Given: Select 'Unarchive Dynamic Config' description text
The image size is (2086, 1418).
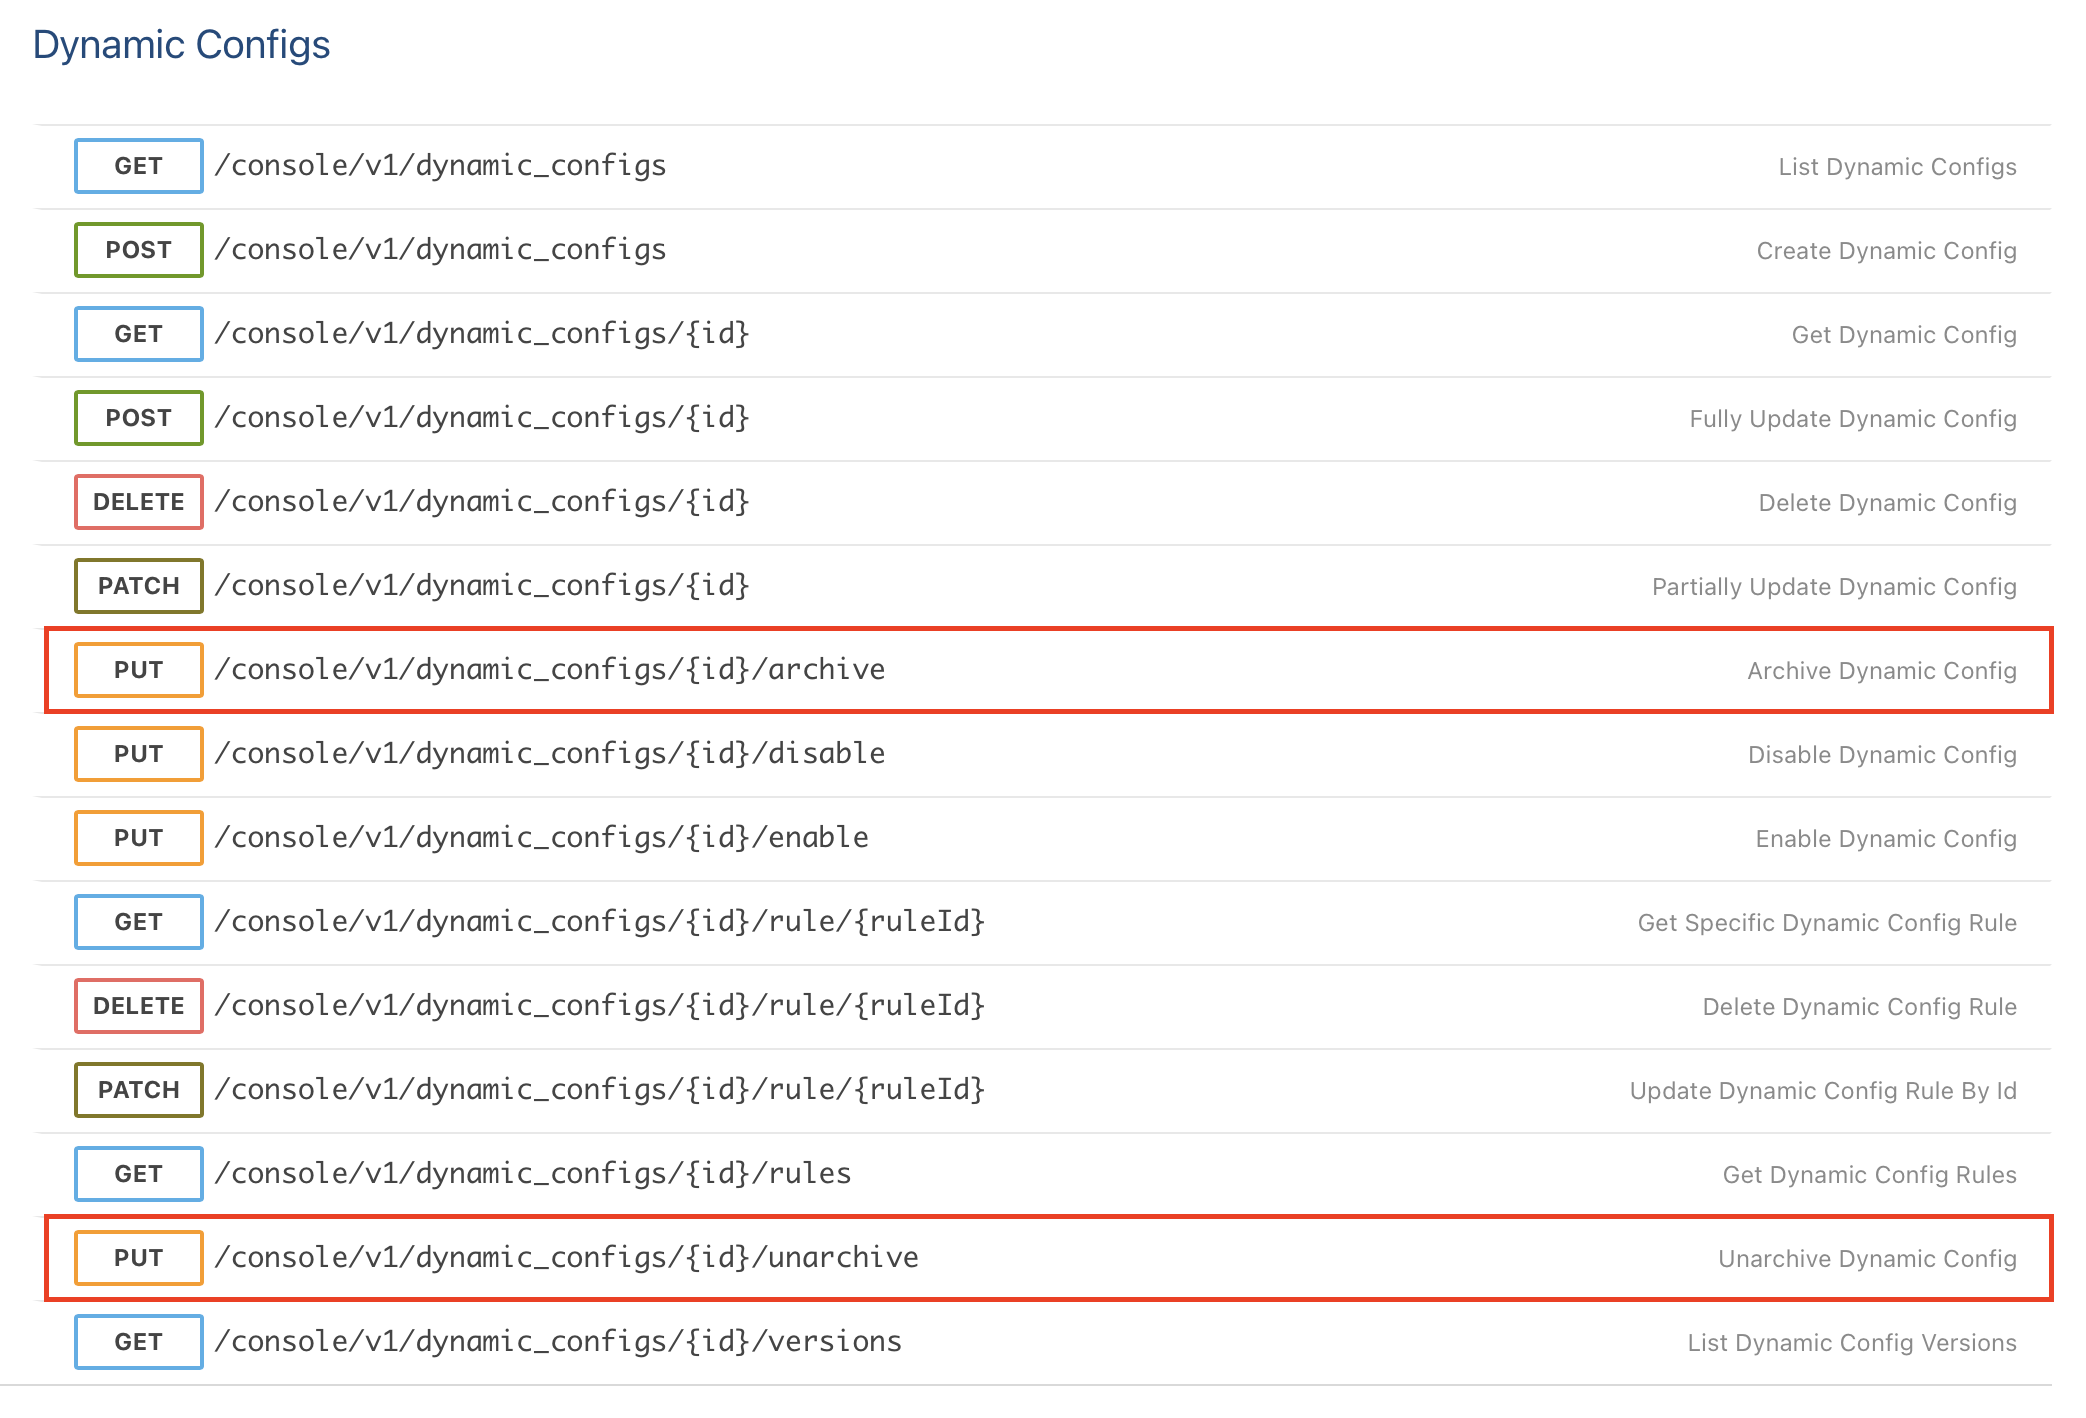Looking at the screenshot, I should pos(1867,1259).
